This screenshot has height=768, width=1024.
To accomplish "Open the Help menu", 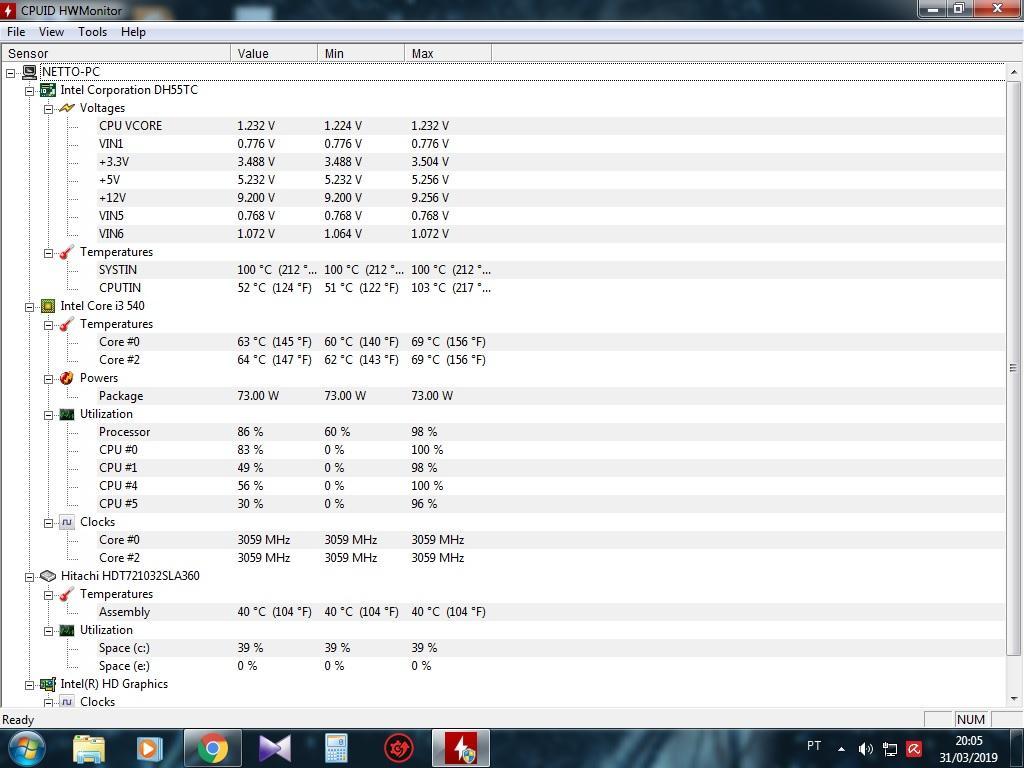I will [x=133, y=32].
